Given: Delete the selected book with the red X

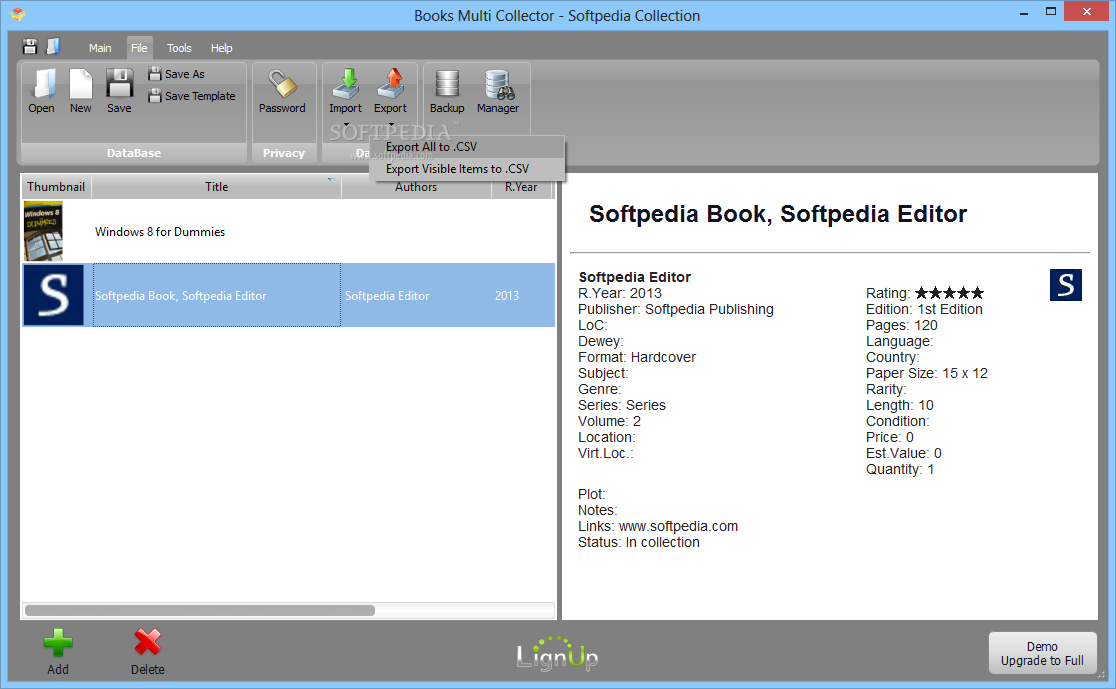Looking at the screenshot, I should (x=147, y=652).
